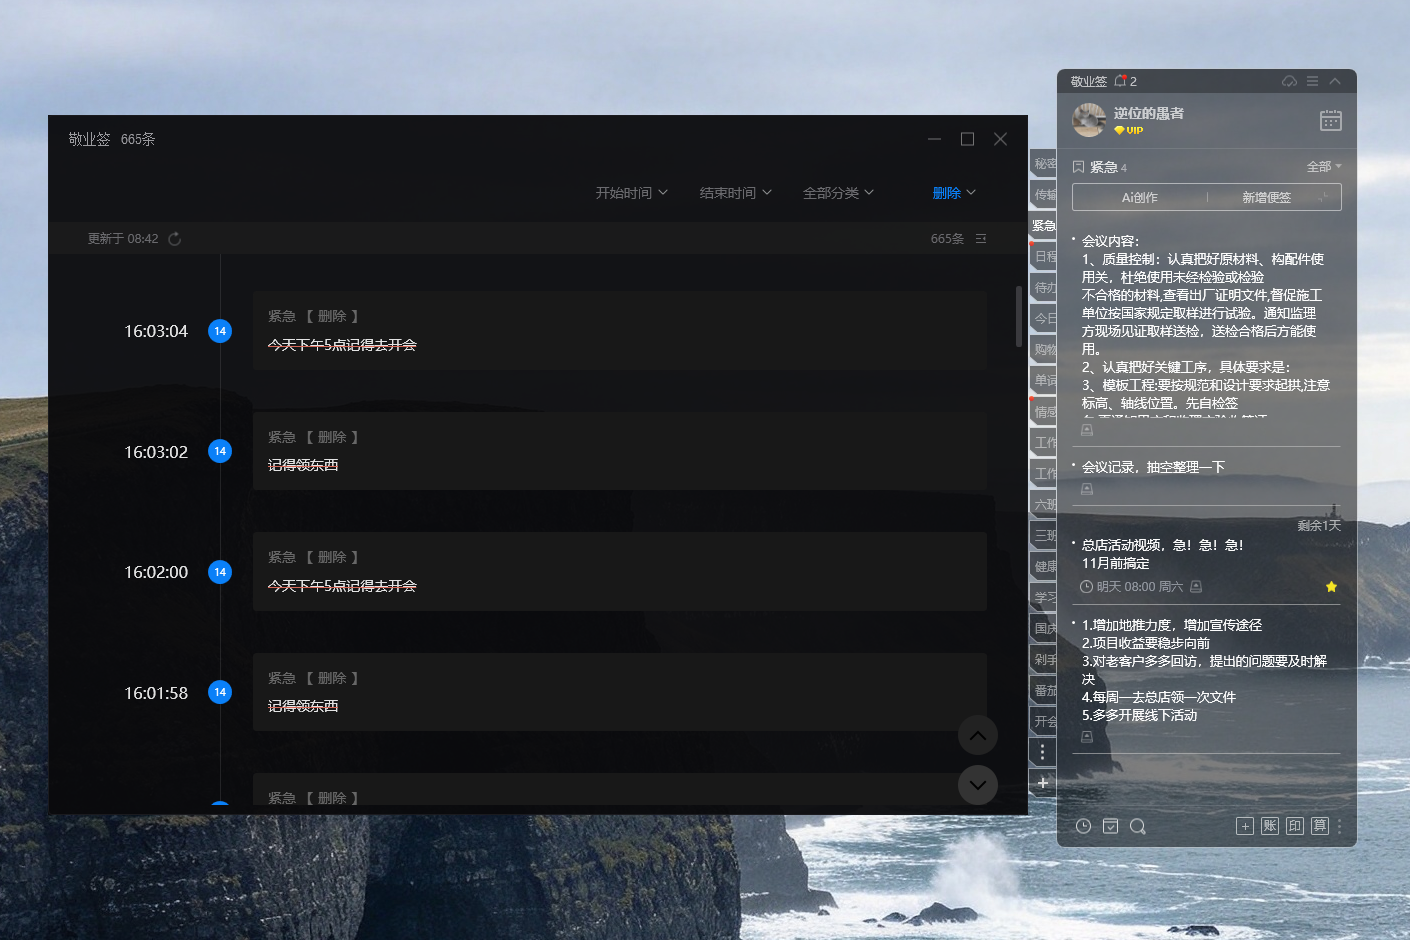The height and width of the screenshot is (940, 1410).
Task: Select the 16:02:00 entry 今天下午5点记得去开会
Action: point(620,572)
